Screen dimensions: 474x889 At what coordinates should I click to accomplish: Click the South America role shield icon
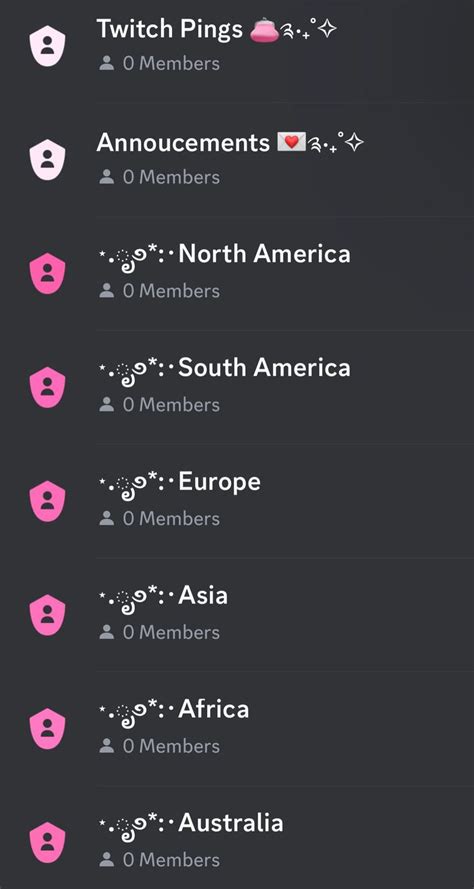pyautogui.click(x=48, y=387)
